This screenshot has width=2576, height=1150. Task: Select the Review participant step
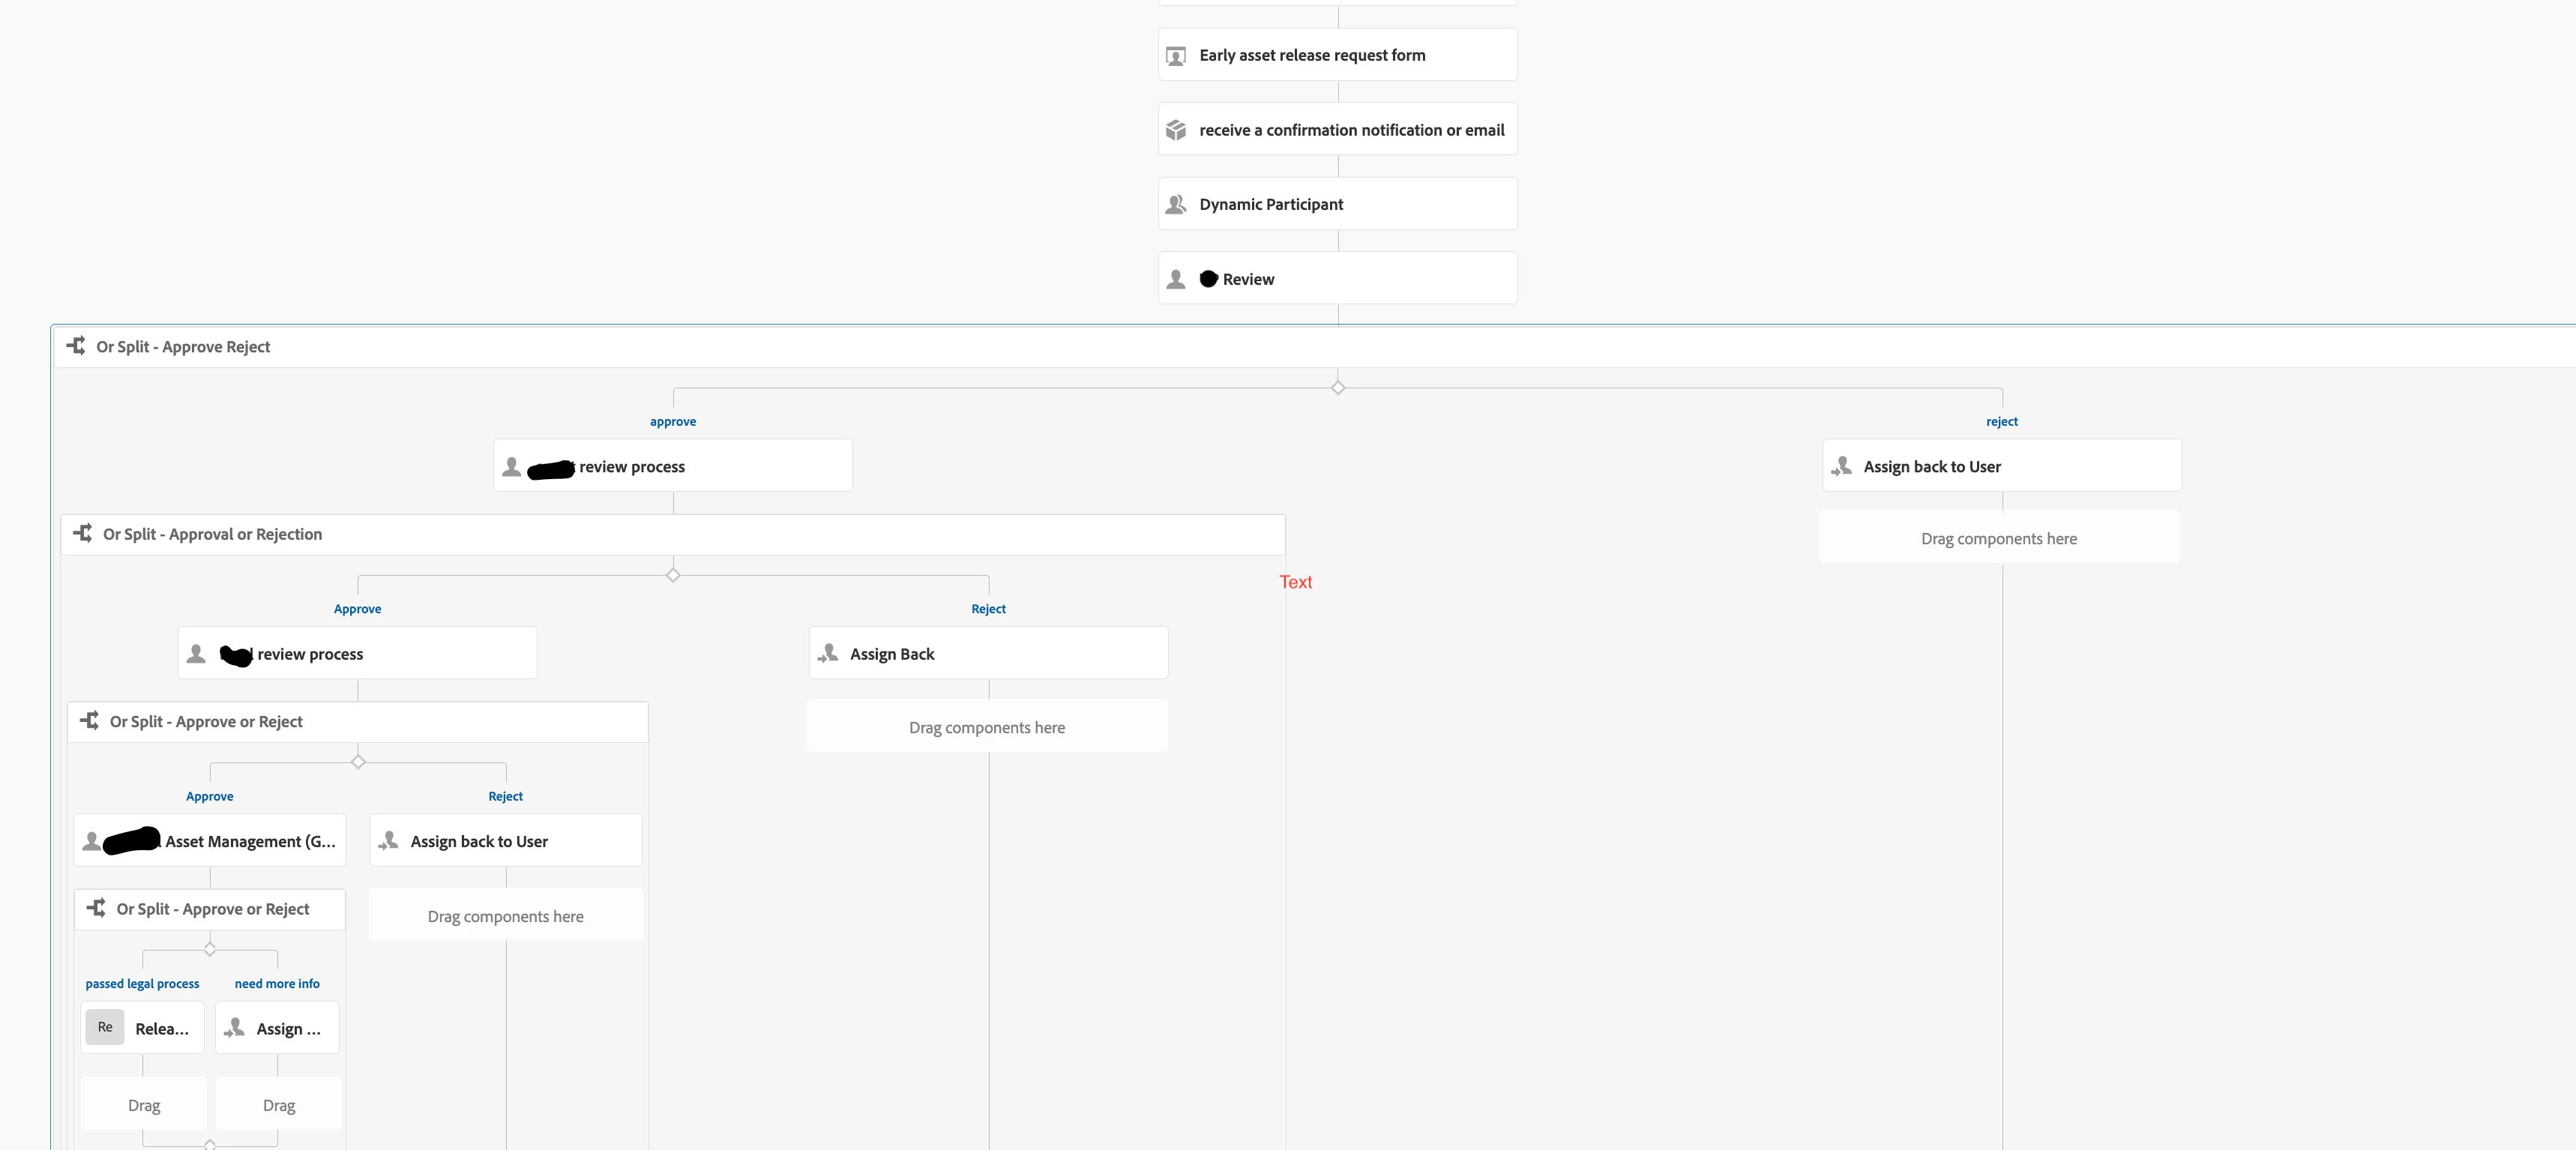click(1337, 279)
